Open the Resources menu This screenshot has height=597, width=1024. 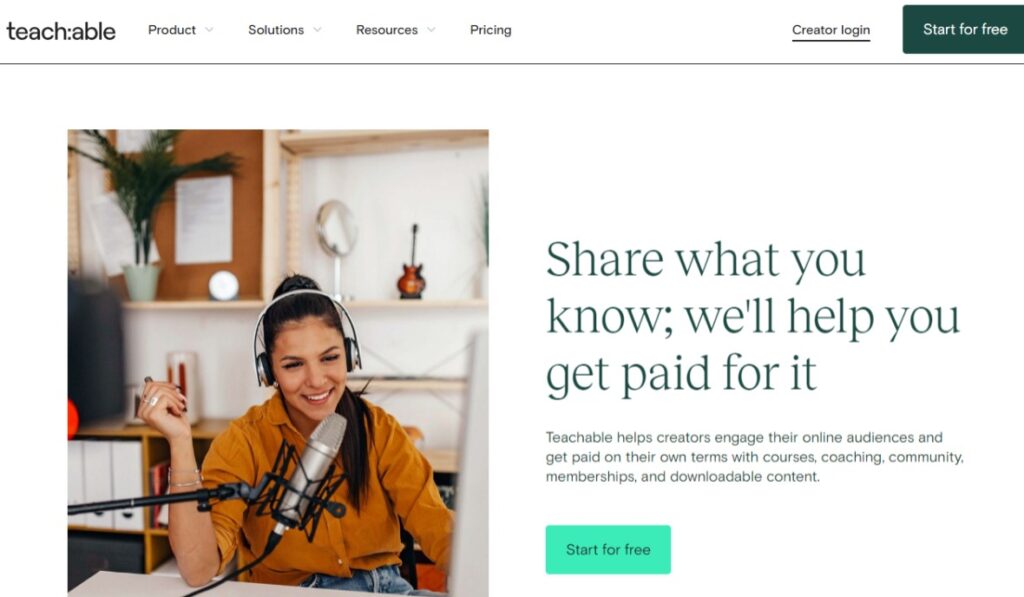pos(387,30)
